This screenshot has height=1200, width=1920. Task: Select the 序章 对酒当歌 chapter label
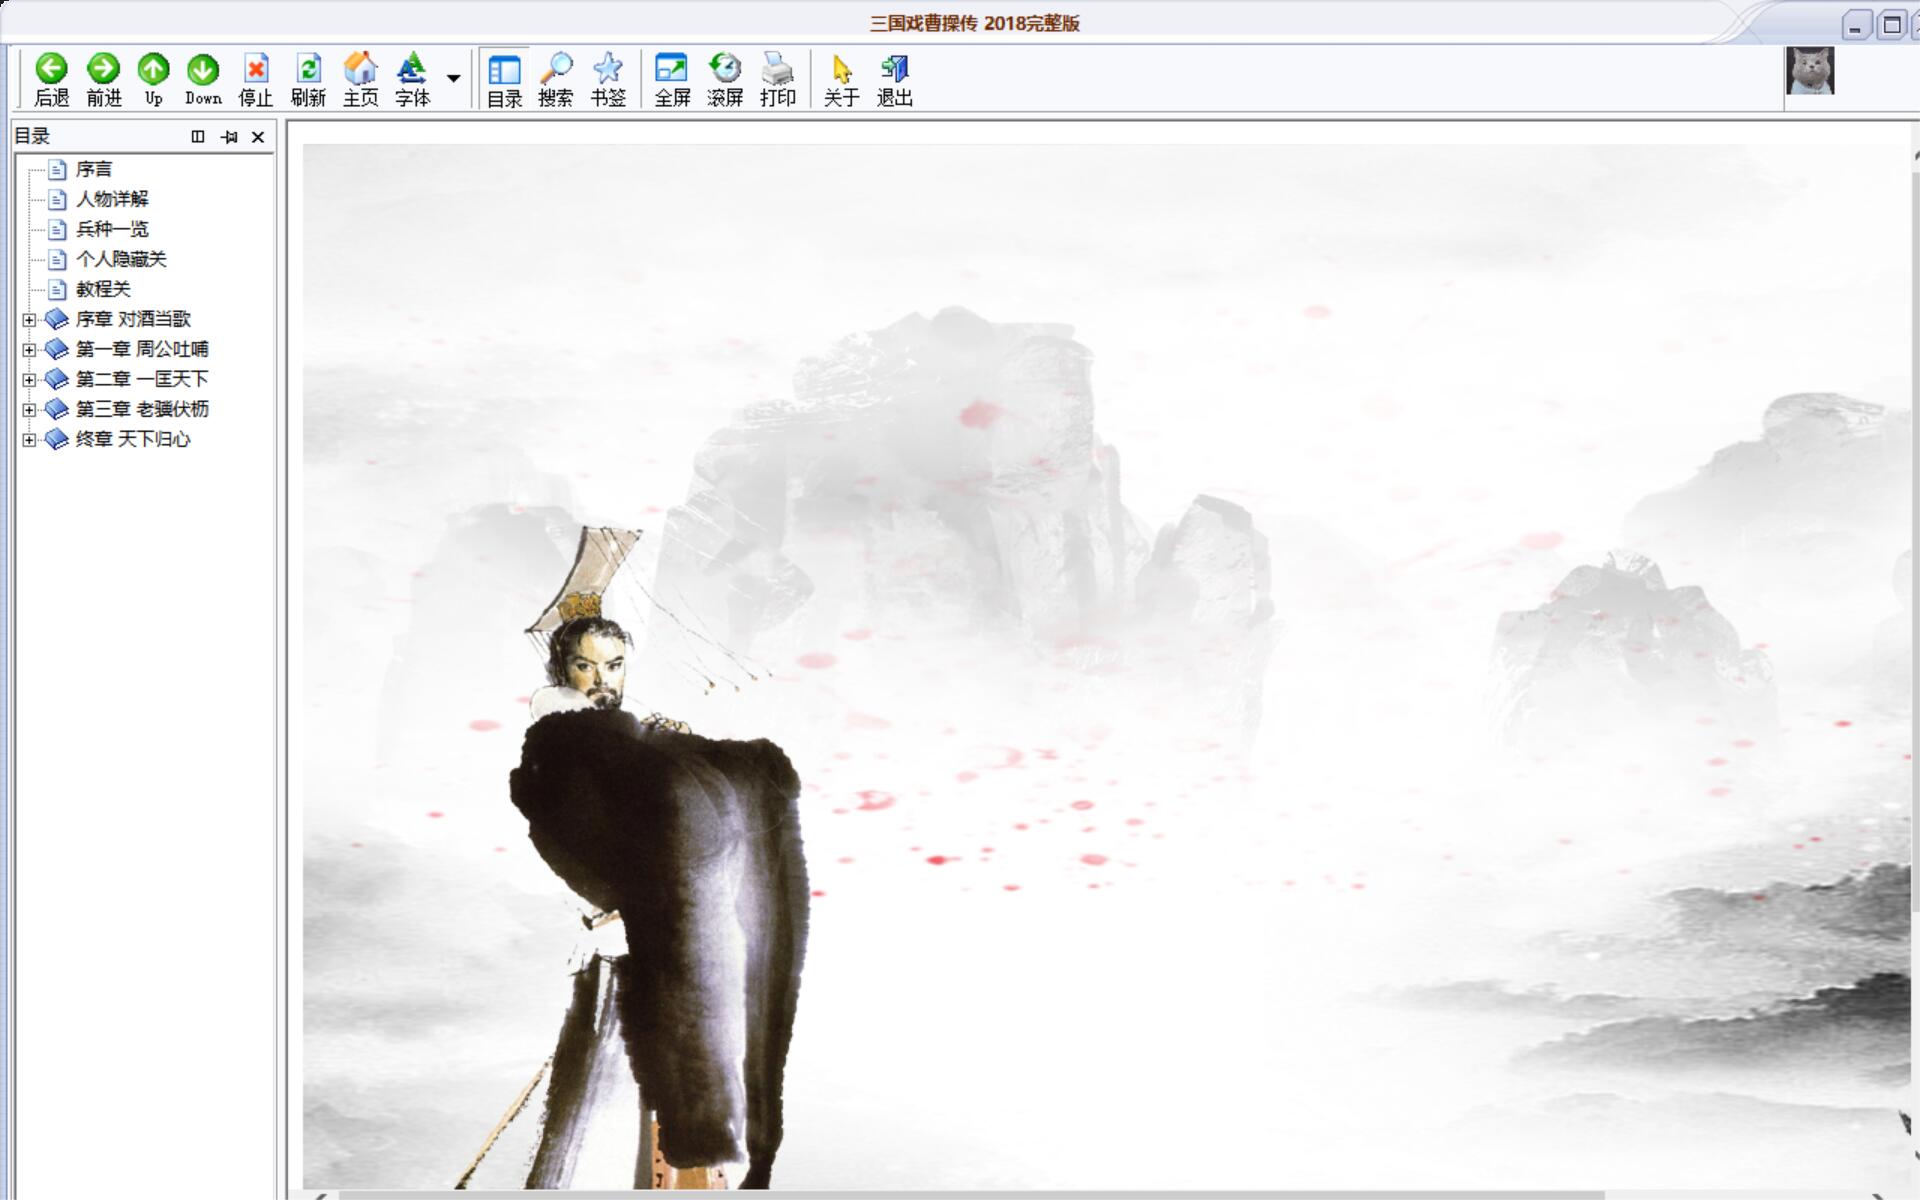[x=133, y=319]
